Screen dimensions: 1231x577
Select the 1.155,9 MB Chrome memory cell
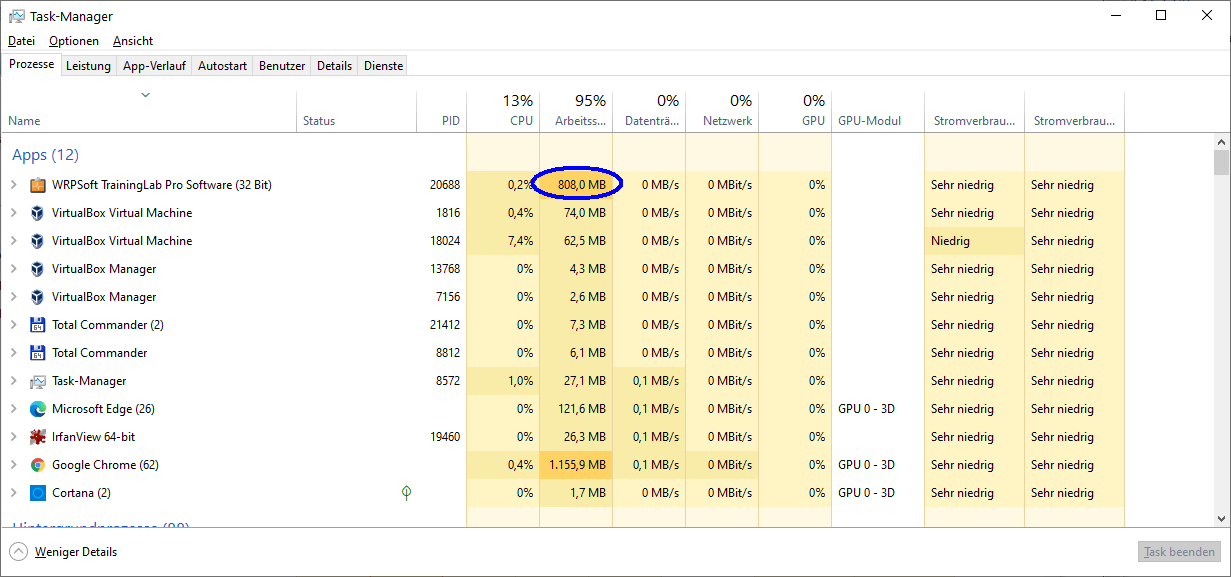coord(576,465)
